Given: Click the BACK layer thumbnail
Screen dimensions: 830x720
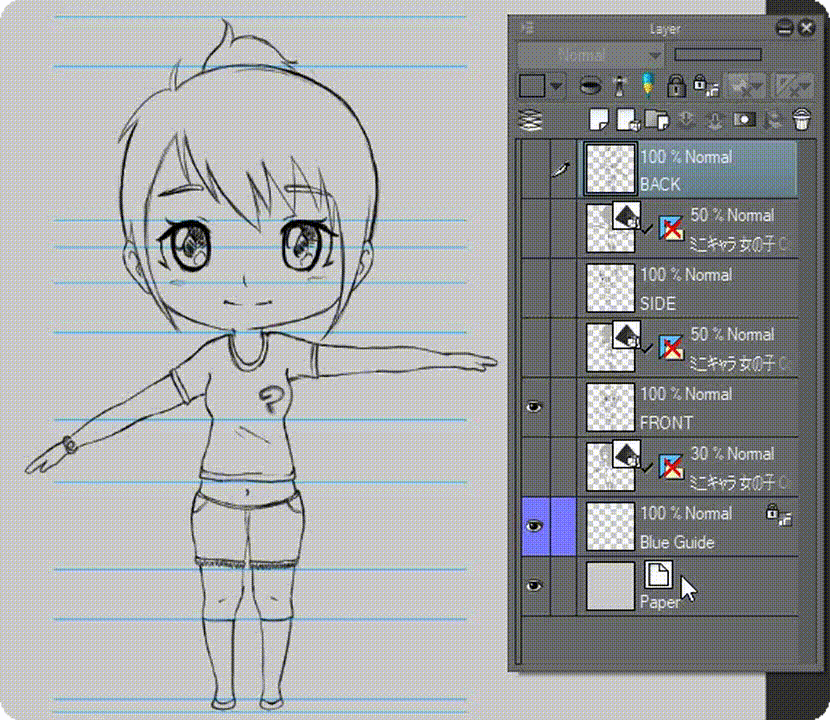Looking at the screenshot, I should pyautogui.click(x=610, y=169).
